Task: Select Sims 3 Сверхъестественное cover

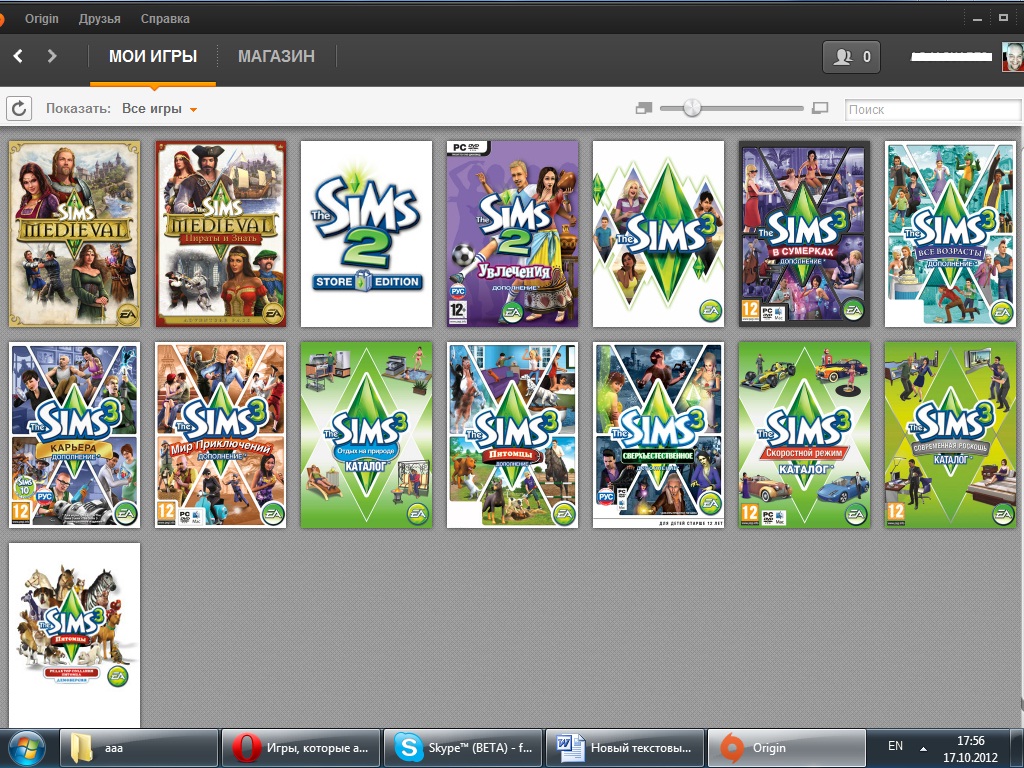Action: [x=658, y=435]
